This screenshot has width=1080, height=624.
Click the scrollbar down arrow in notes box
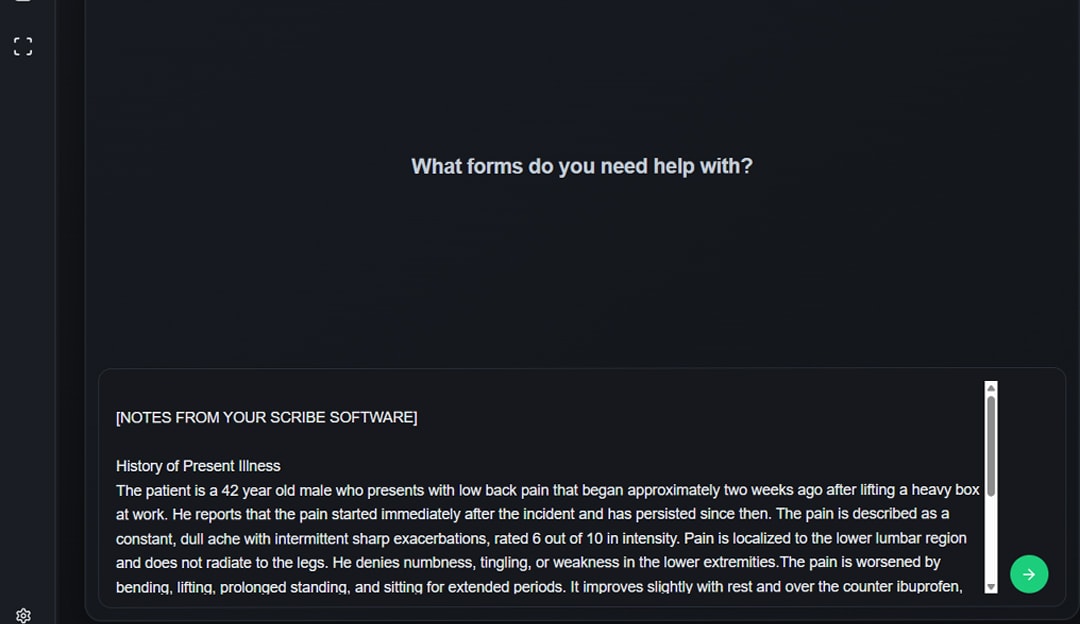tap(991, 587)
